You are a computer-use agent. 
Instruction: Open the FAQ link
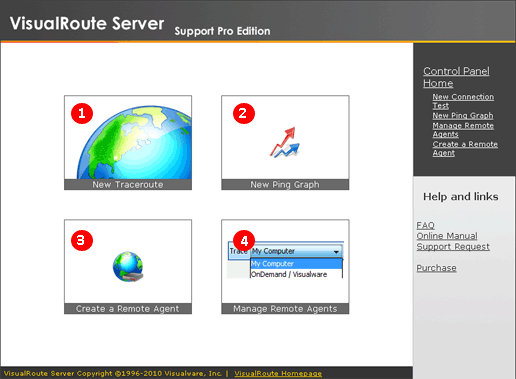click(425, 225)
